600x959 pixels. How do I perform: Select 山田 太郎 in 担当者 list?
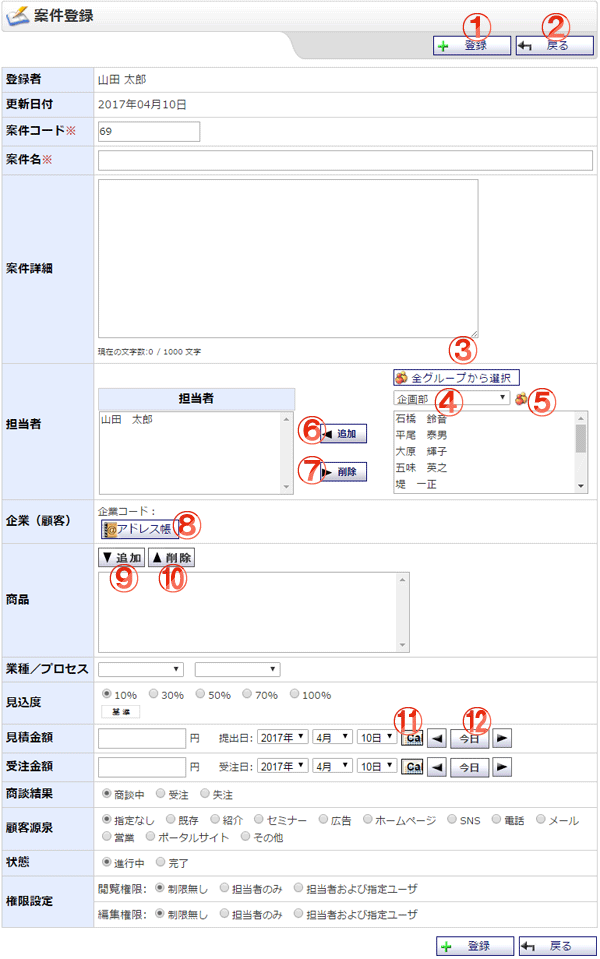point(127,420)
